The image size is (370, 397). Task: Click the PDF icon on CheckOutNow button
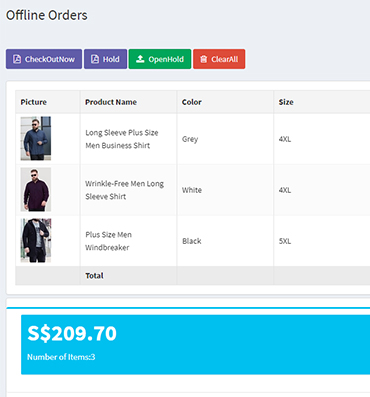(x=17, y=59)
